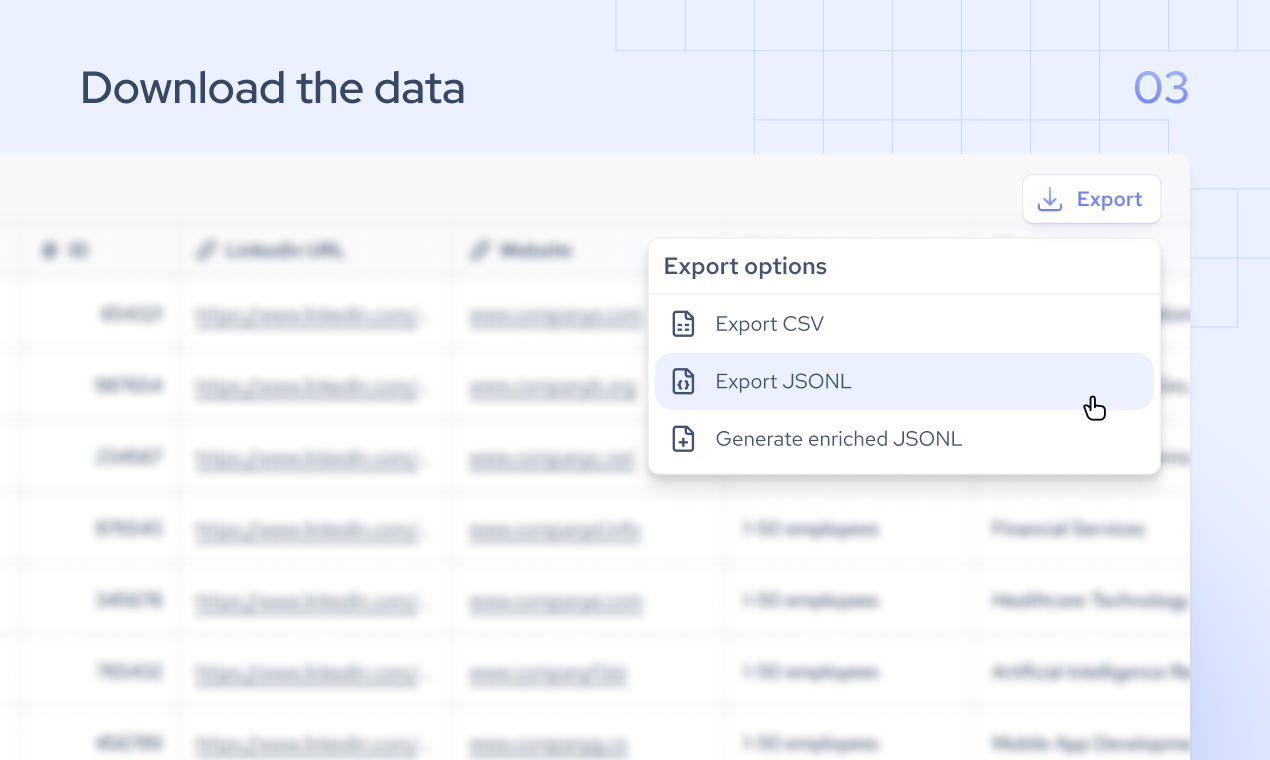
Task: Click the CSV file icon next to Export CSV
Action: [x=683, y=323]
